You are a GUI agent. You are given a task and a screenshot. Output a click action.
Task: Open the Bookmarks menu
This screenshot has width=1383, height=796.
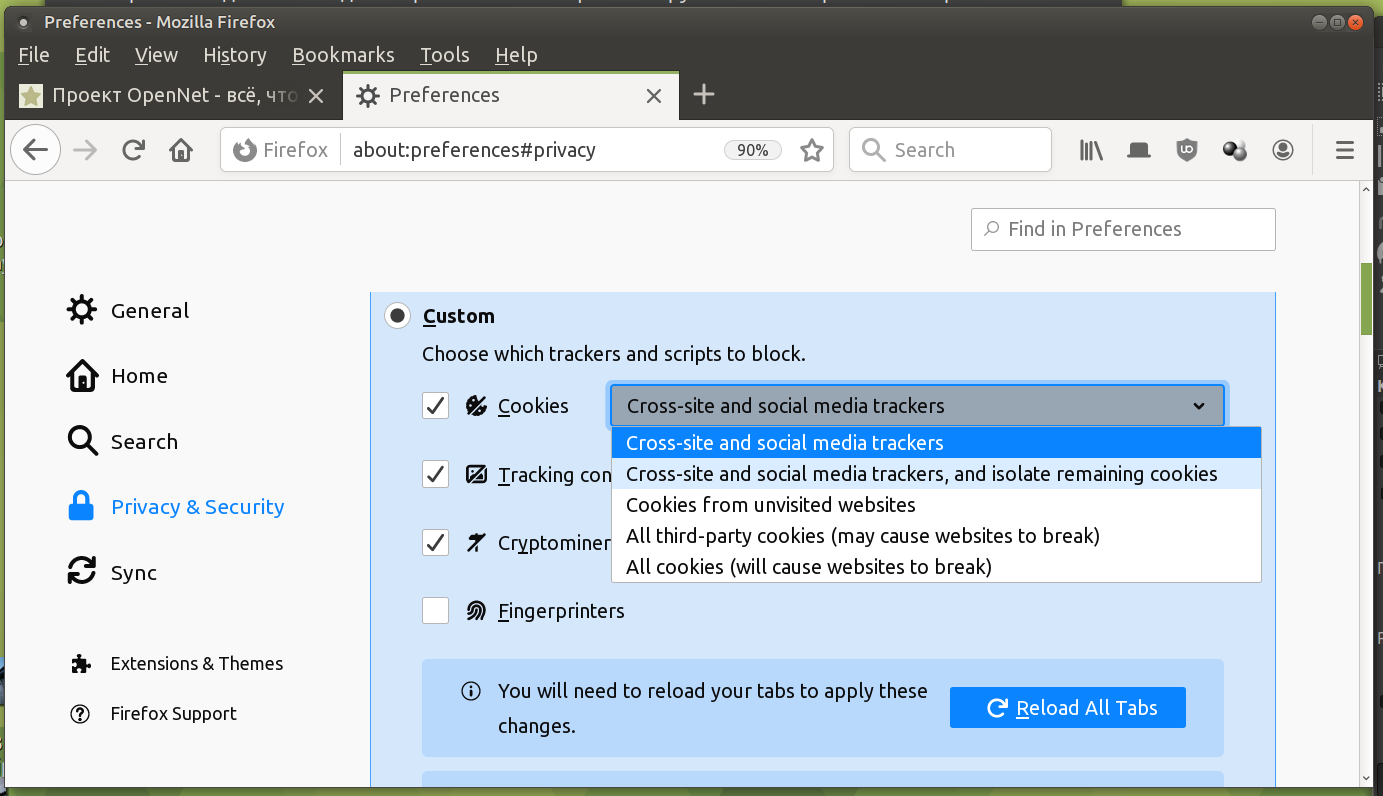coord(343,55)
